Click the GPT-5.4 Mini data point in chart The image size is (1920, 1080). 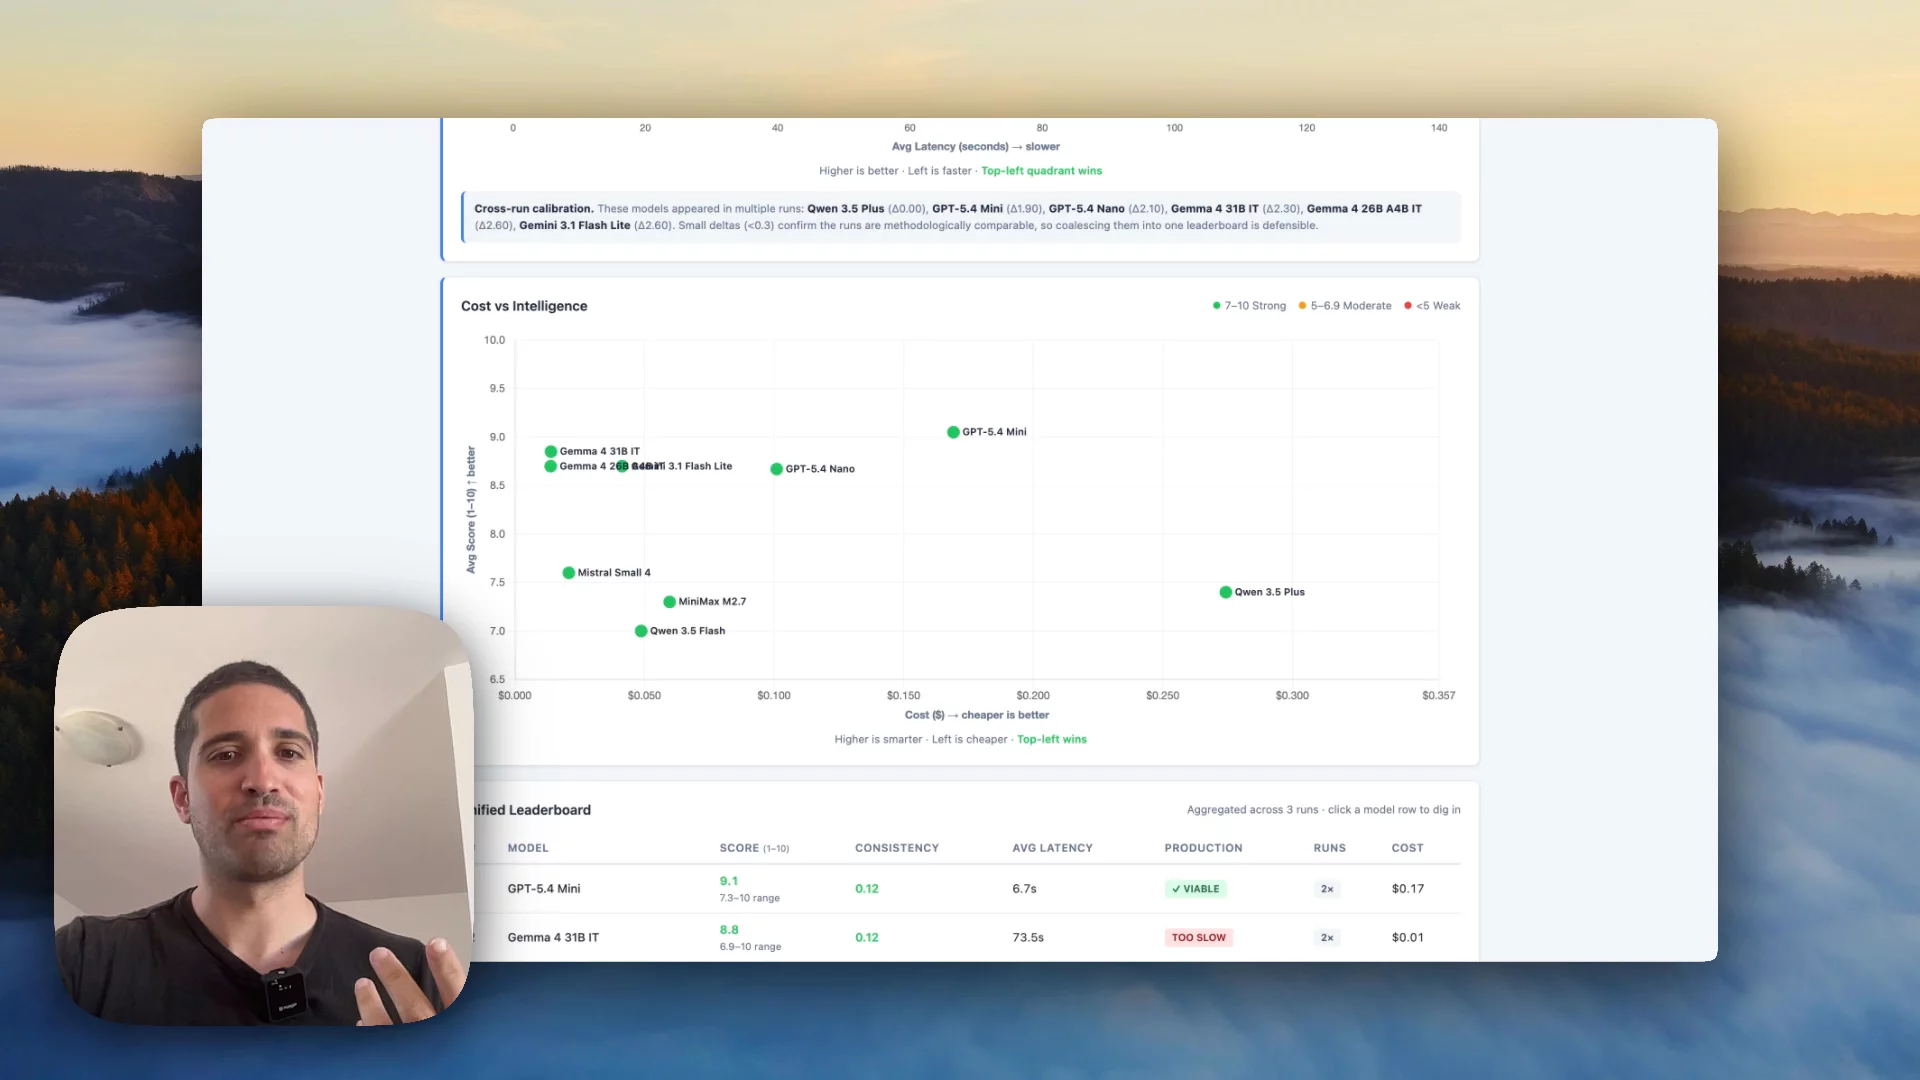tap(953, 432)
